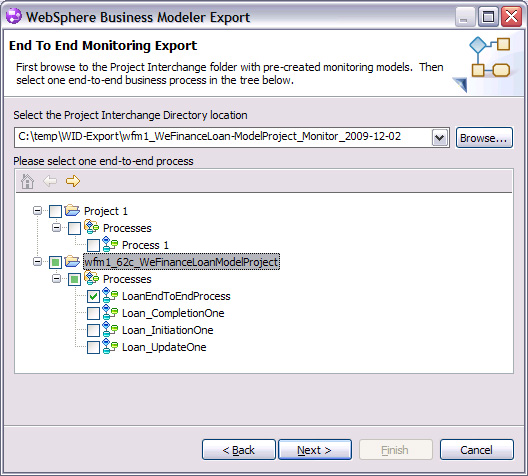Close the WebSphere Business Modeler Export dialog
The height and width of the screenshot is (476, 528).
coord(512,16)
